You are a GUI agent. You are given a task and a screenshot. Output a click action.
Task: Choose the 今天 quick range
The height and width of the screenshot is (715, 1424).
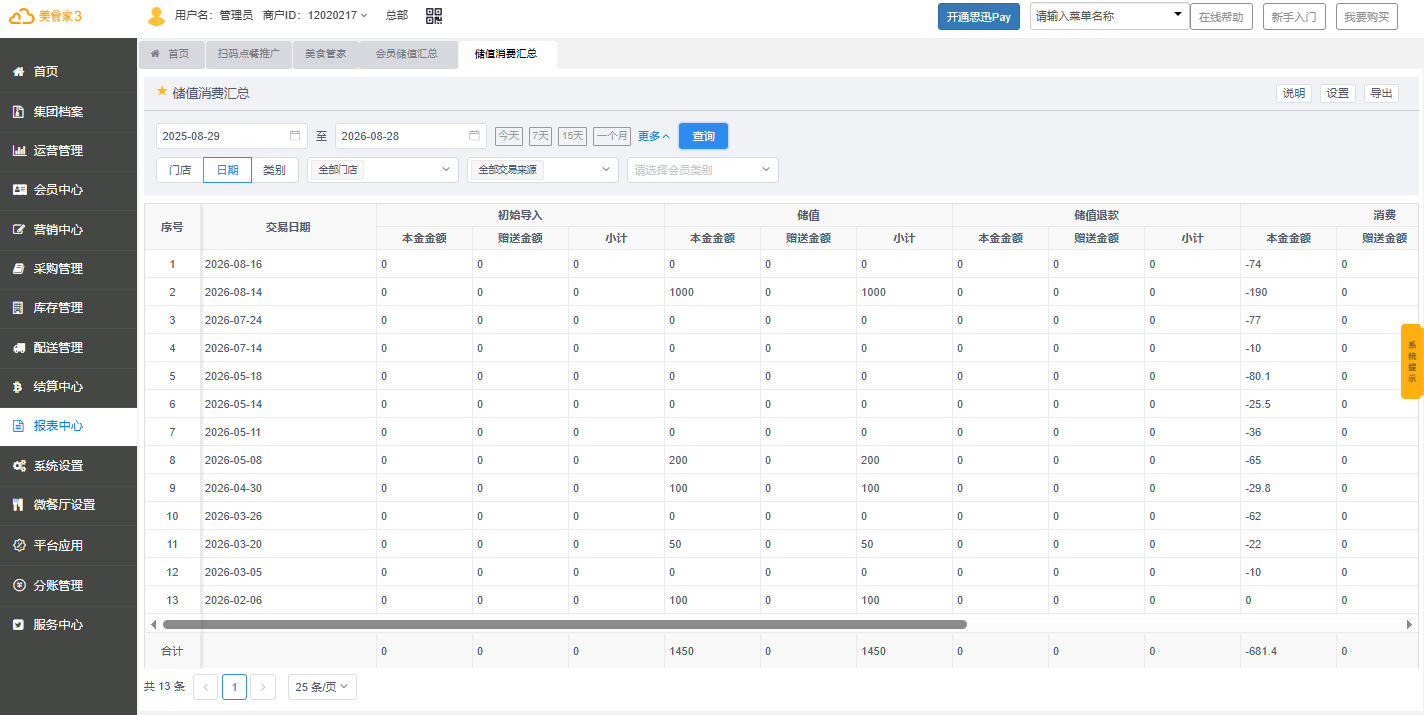coord(509,136)
